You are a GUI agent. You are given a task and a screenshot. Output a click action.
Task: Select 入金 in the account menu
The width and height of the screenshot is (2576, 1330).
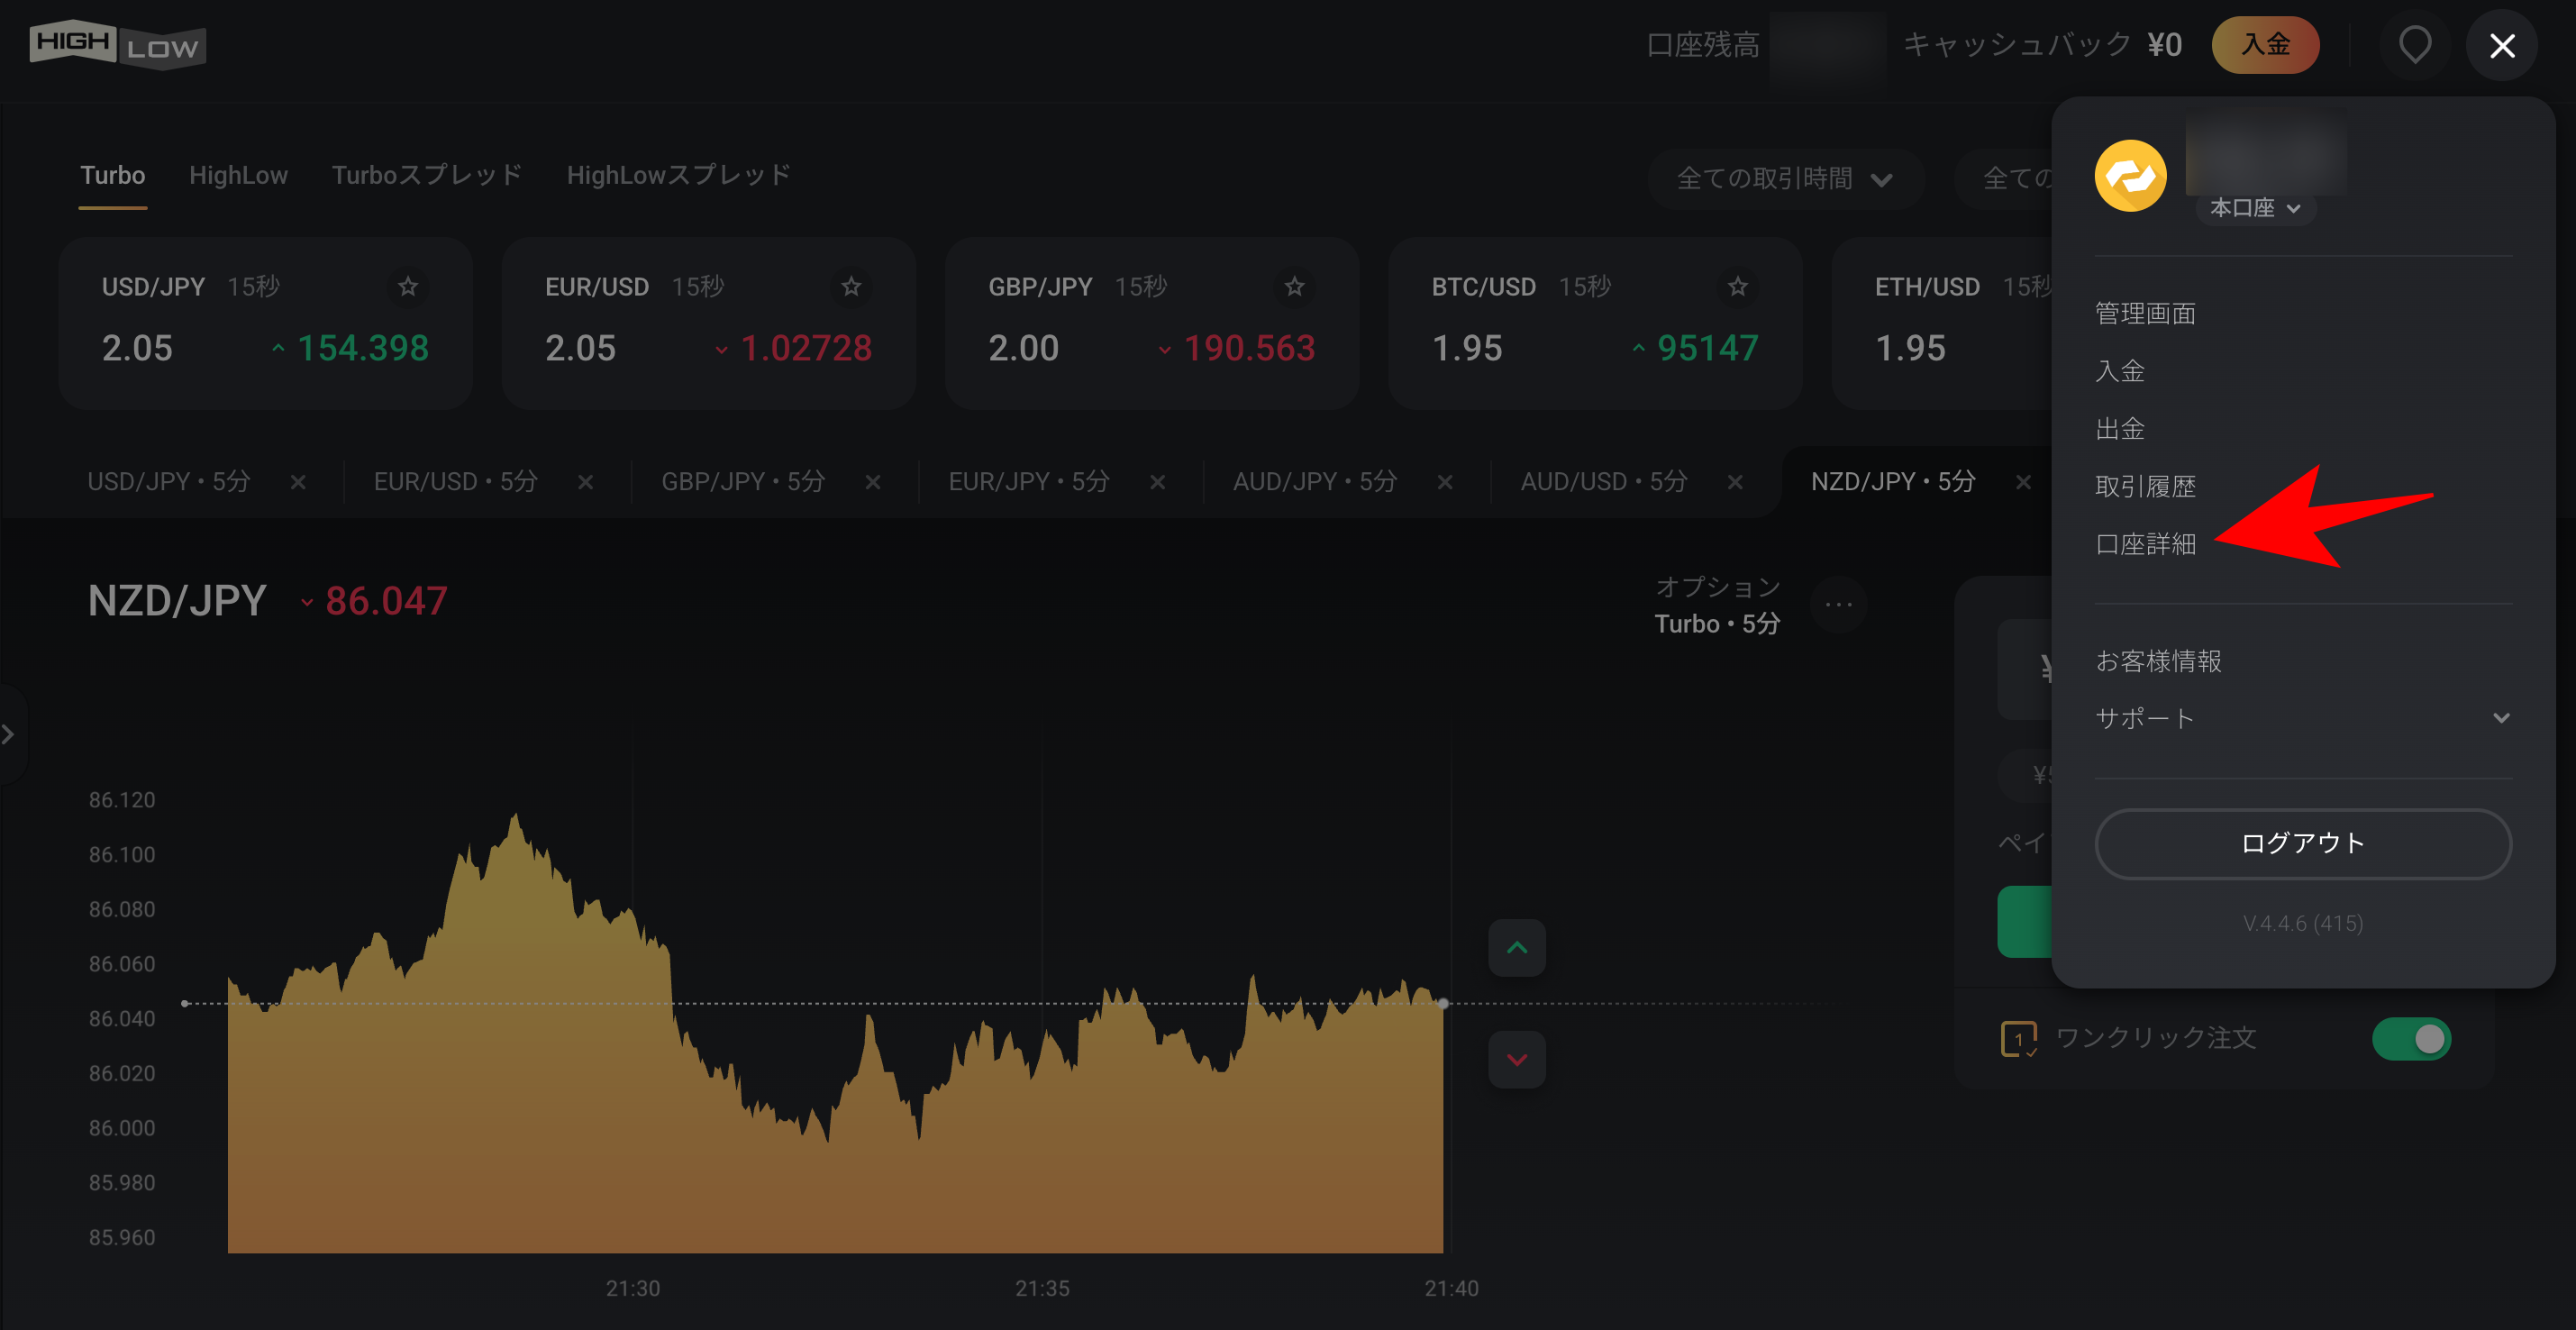[2120, 371]
